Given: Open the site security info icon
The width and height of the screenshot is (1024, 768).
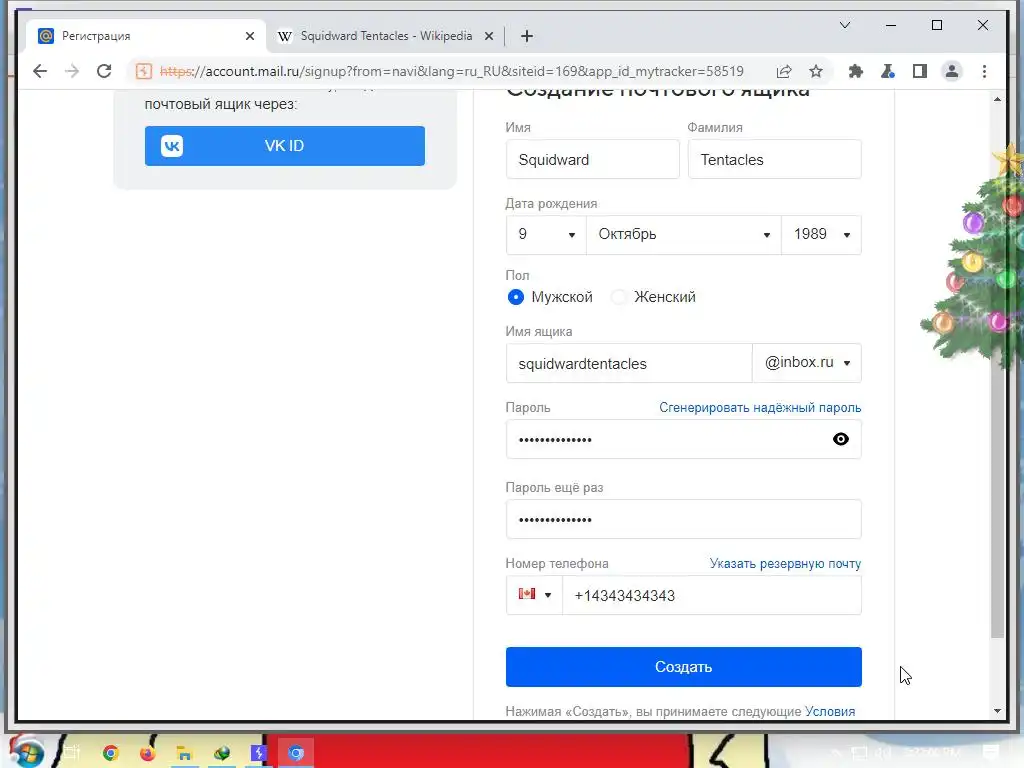Looking at the screenshot, I should coord(144,71).
